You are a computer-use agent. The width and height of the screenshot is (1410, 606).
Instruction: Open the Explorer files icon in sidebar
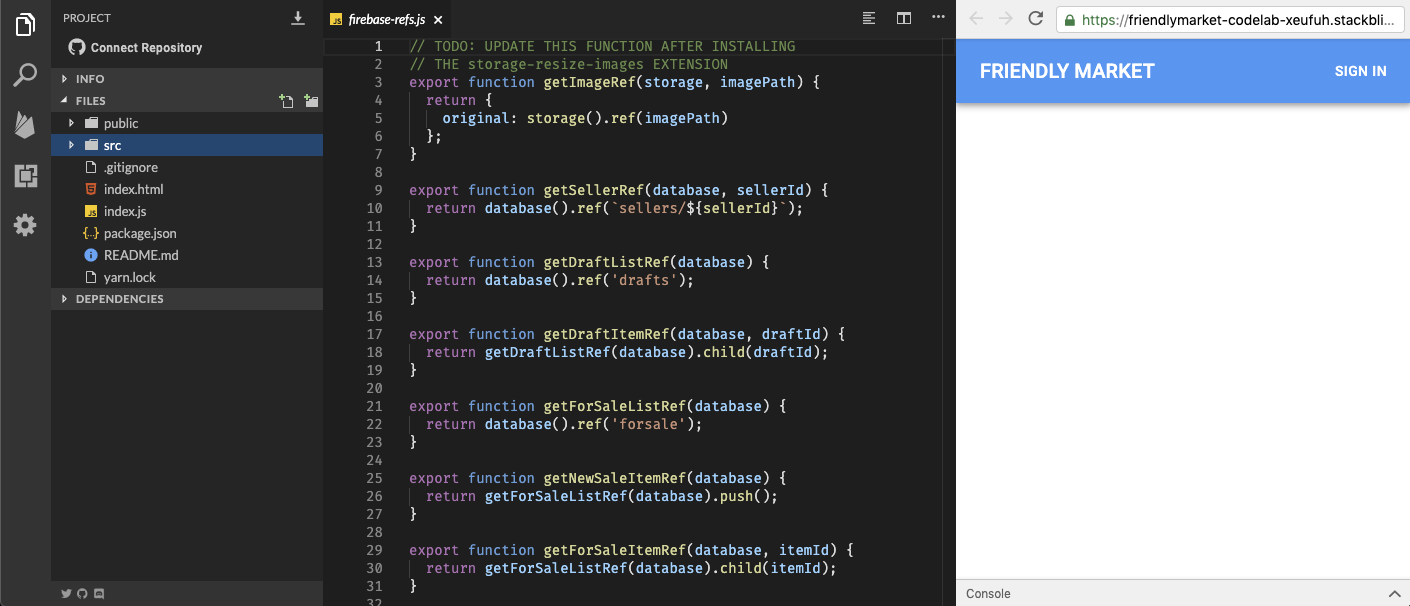[25, 25]
